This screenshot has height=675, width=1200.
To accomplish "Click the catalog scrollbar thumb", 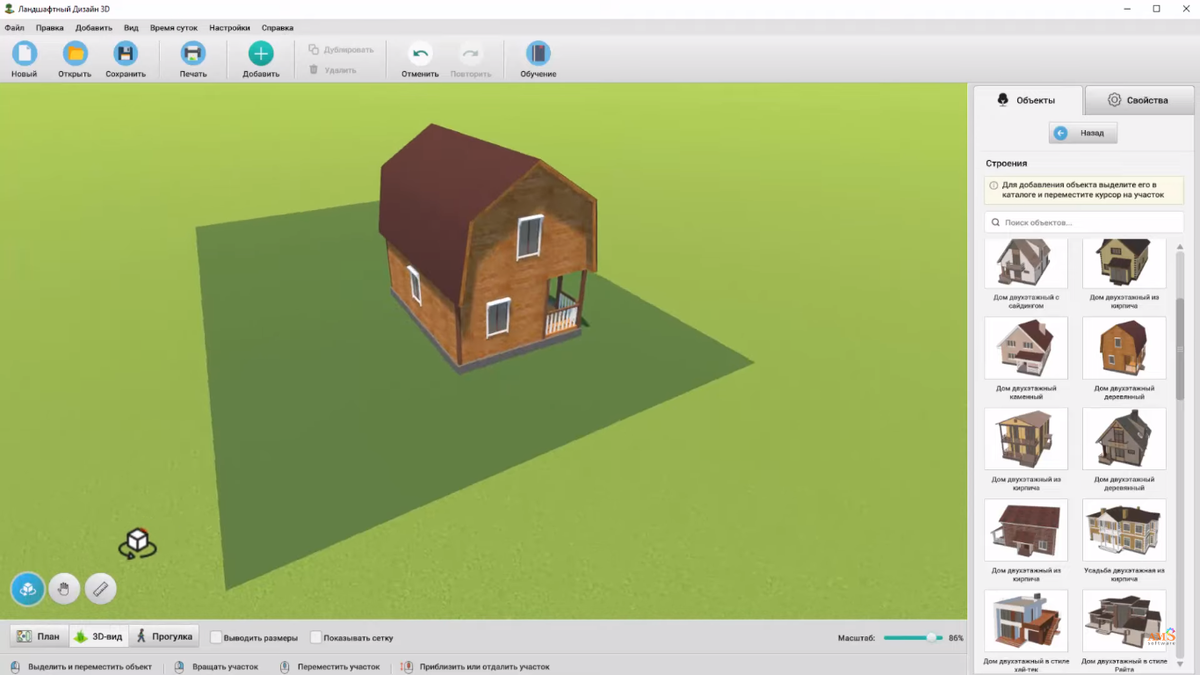I will [x=1180, y=348].
